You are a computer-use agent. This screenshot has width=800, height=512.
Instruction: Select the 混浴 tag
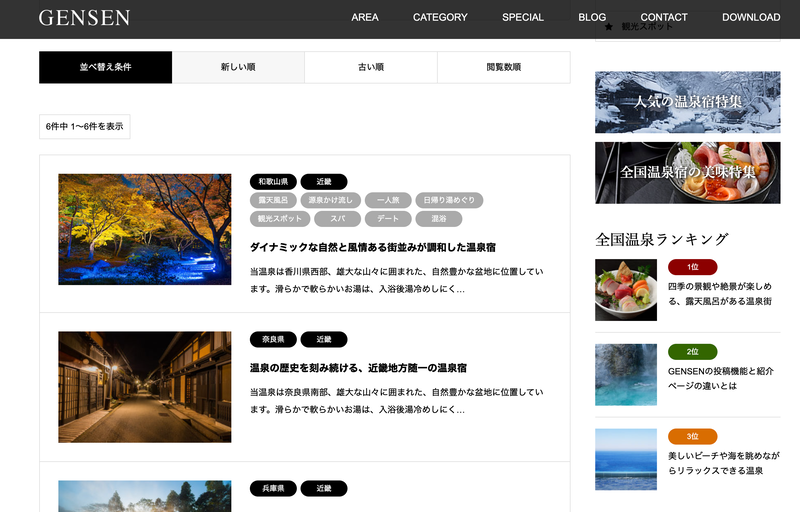click(439, 219)
